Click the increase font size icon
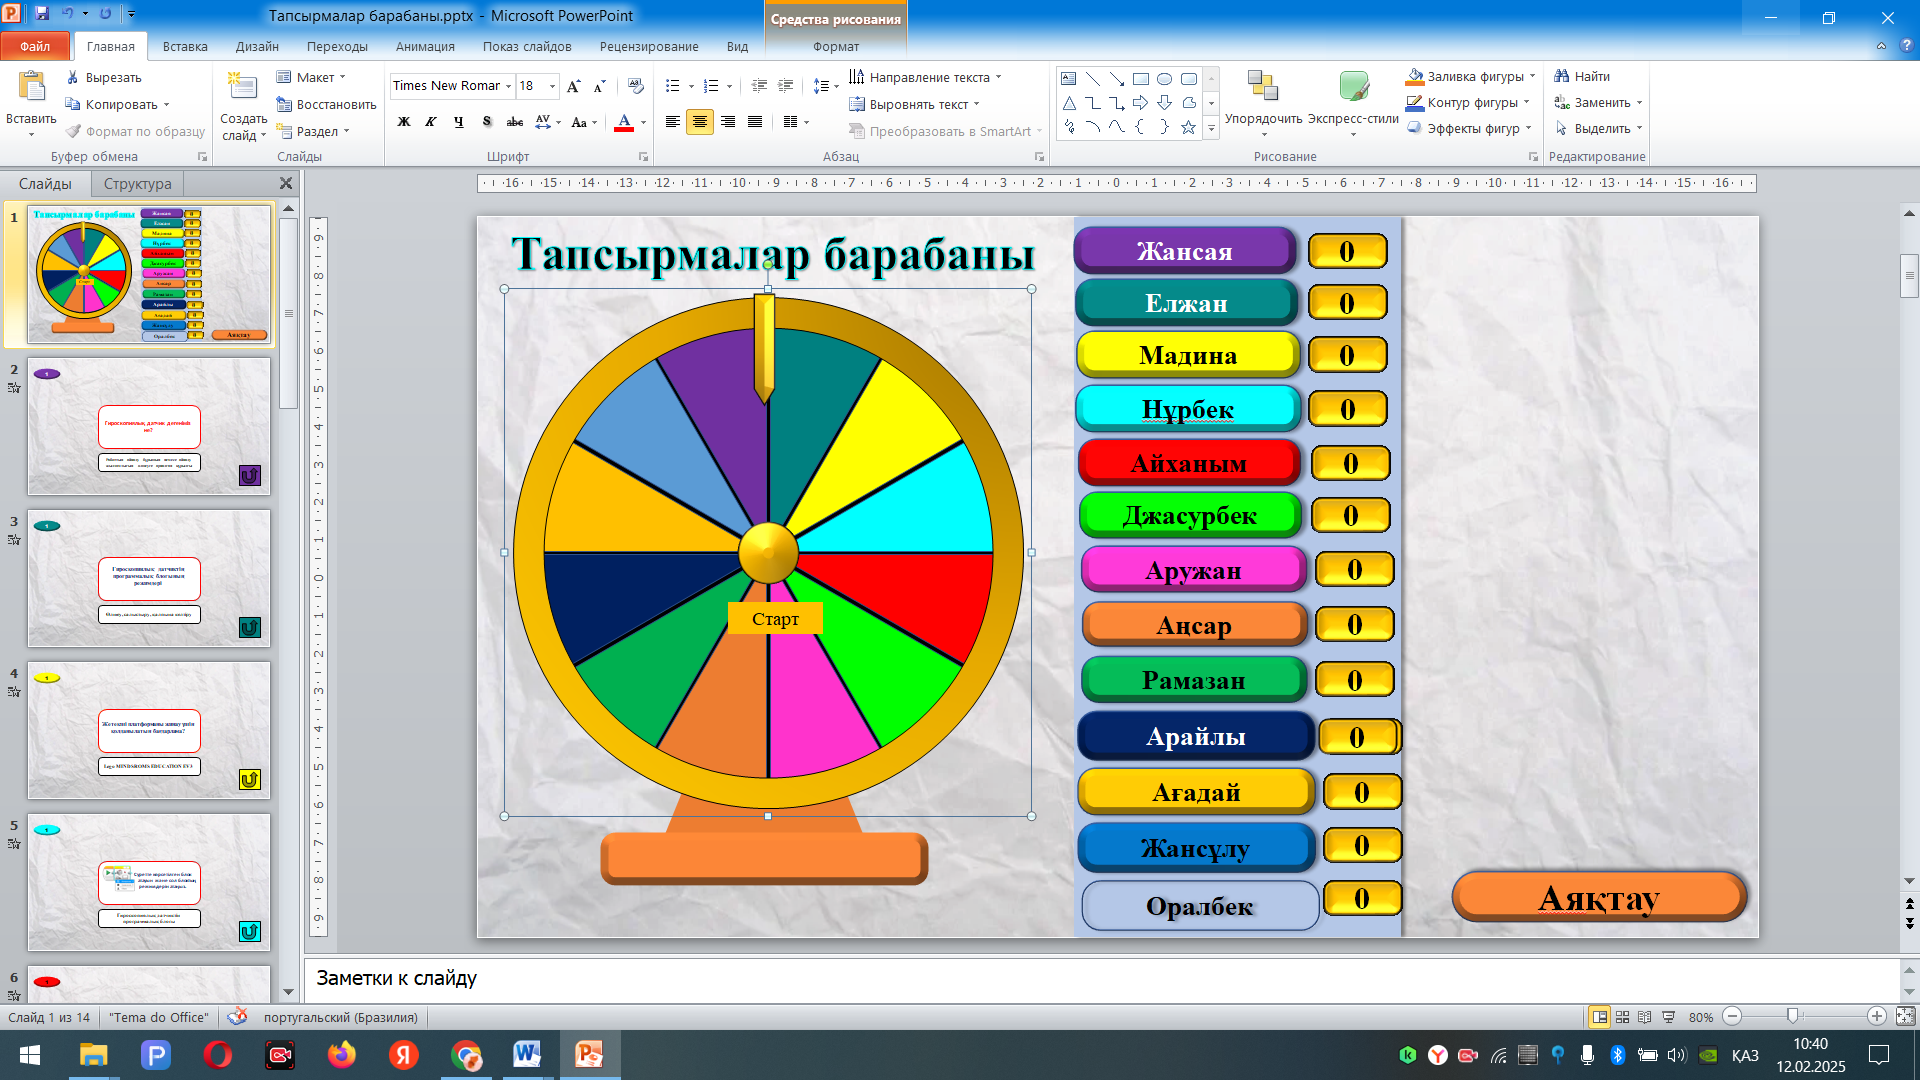 pyautogui.click(x=573, y=86)
